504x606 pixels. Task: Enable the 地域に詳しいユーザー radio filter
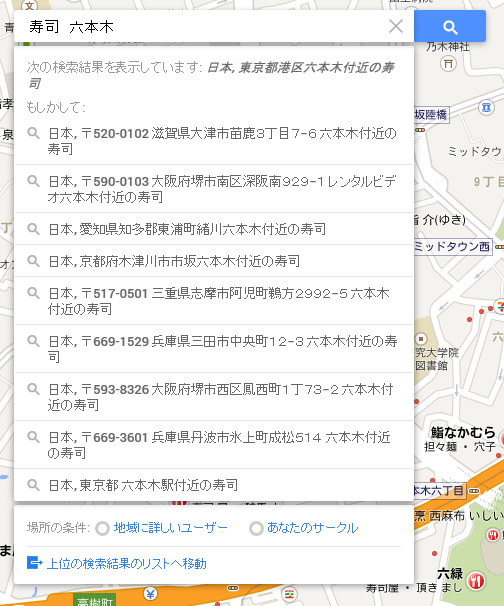click(102, 528)
